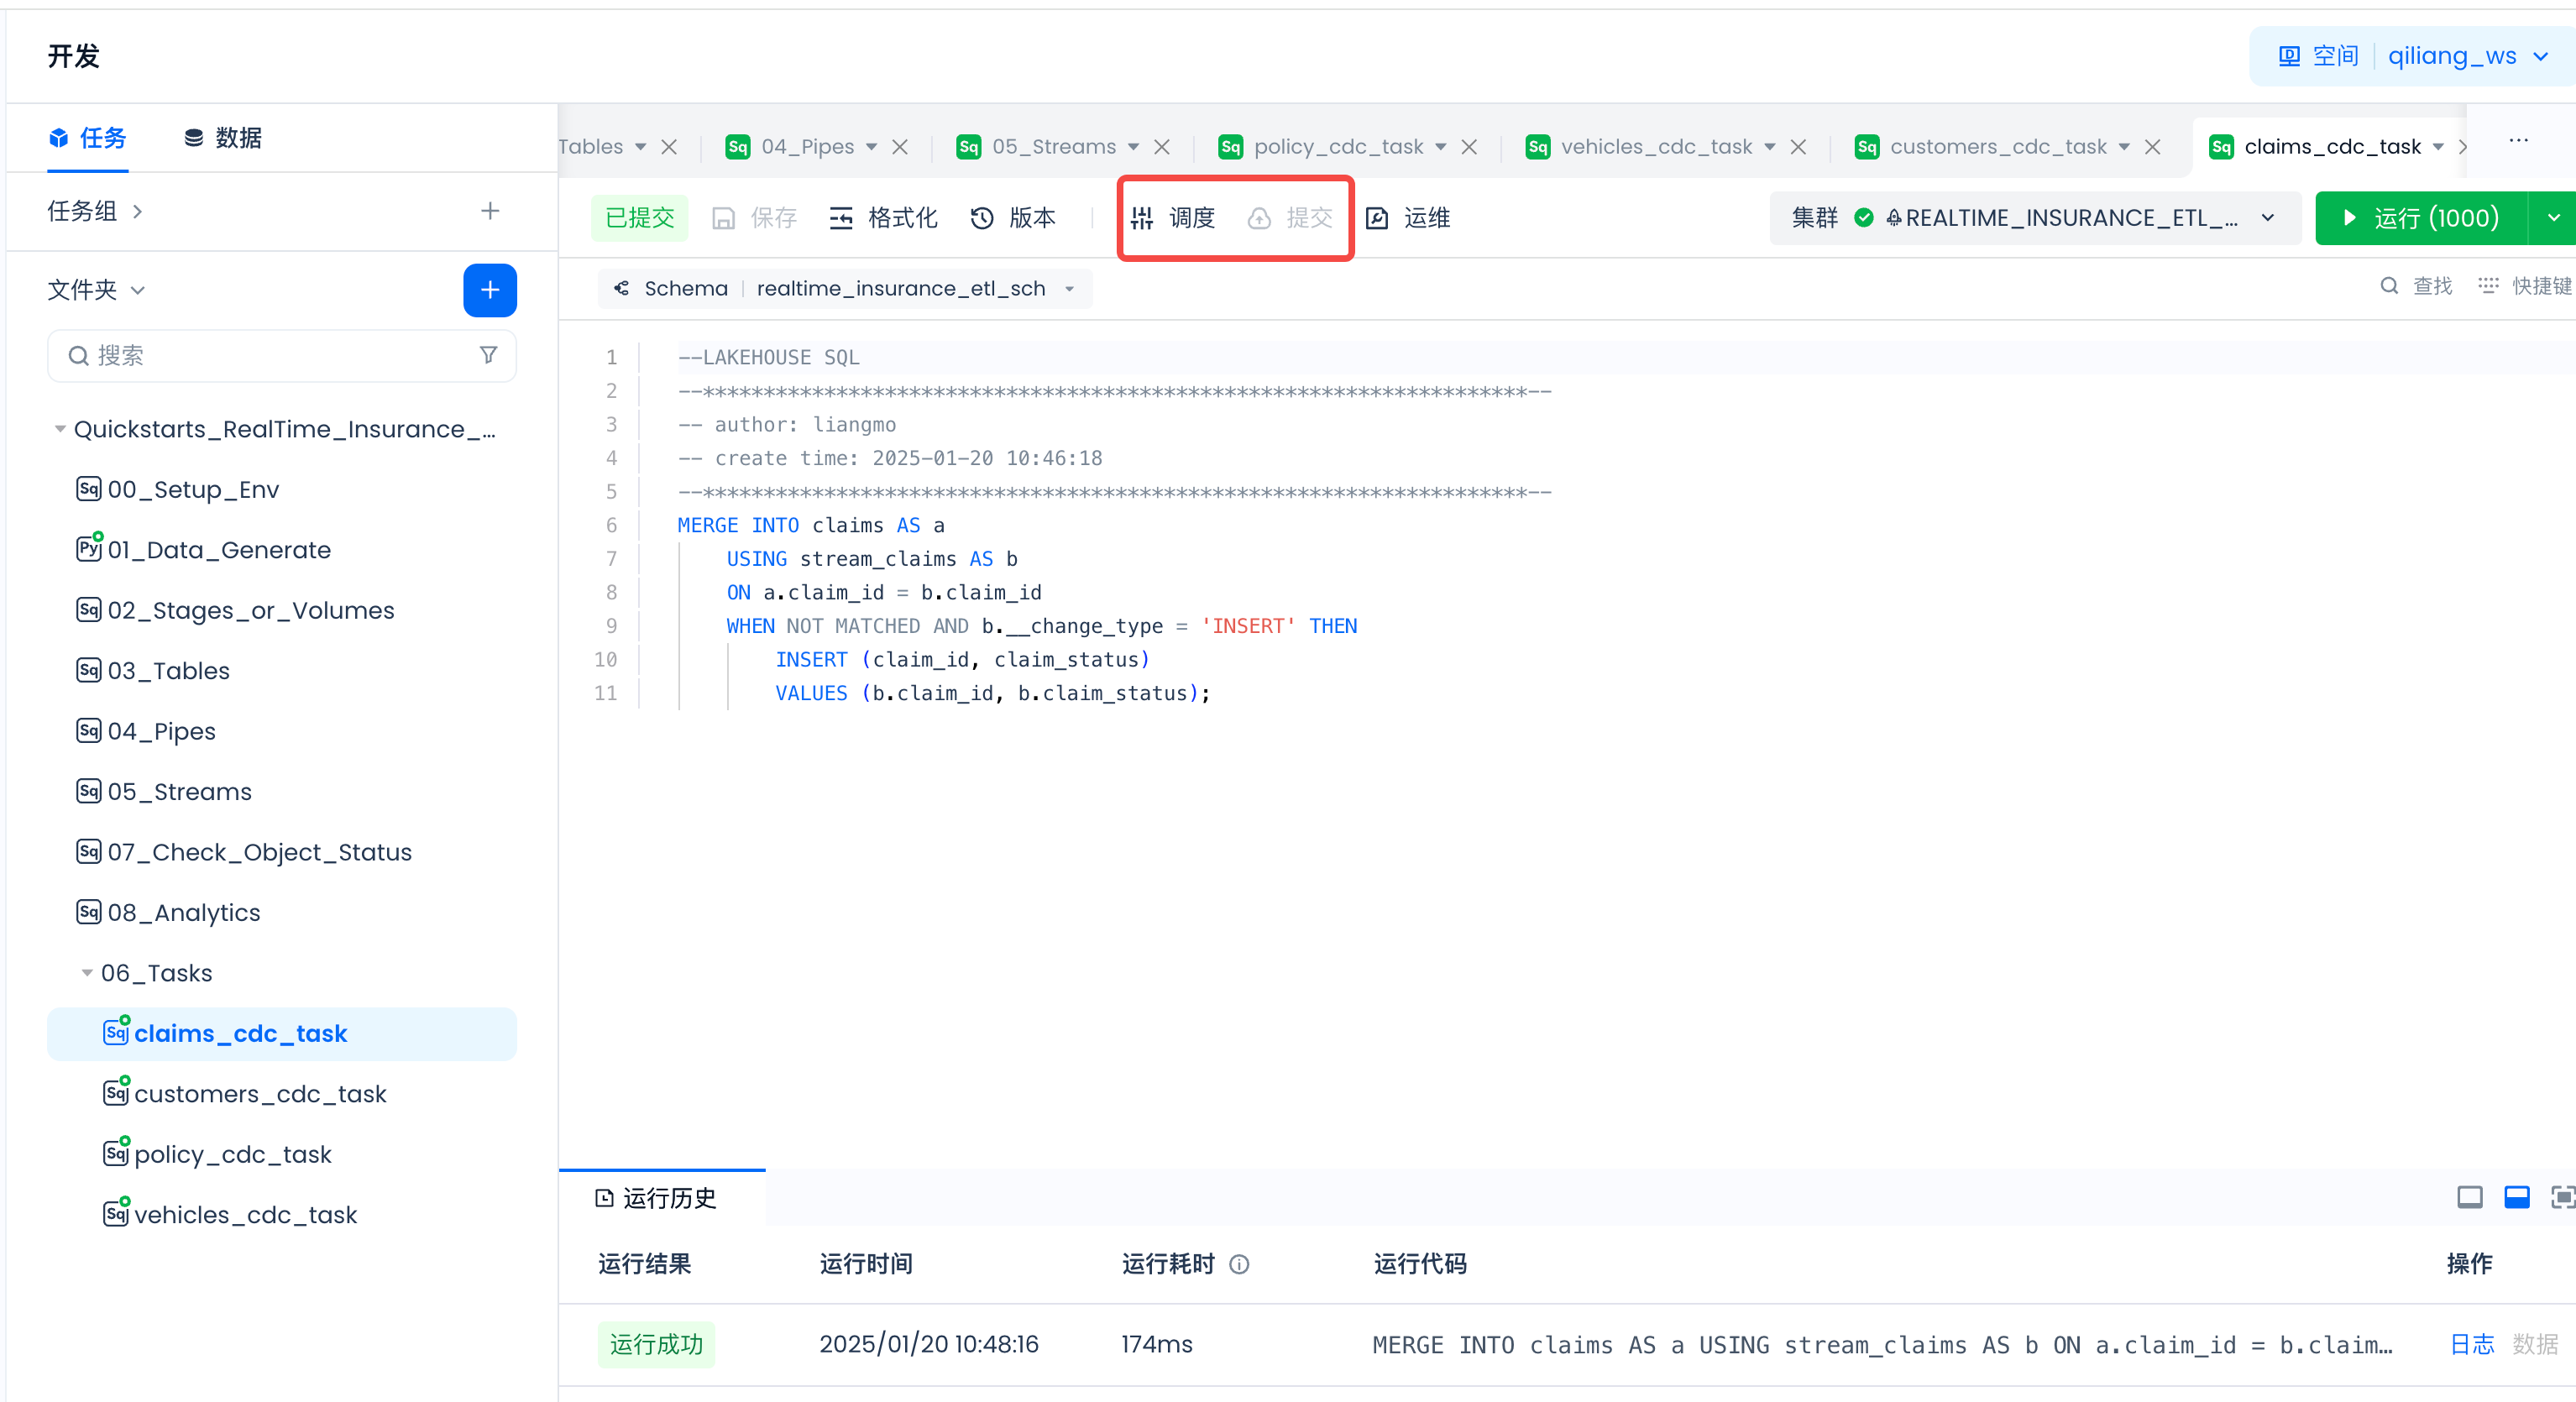Click the 格式化 format icon

coord(841,218)
